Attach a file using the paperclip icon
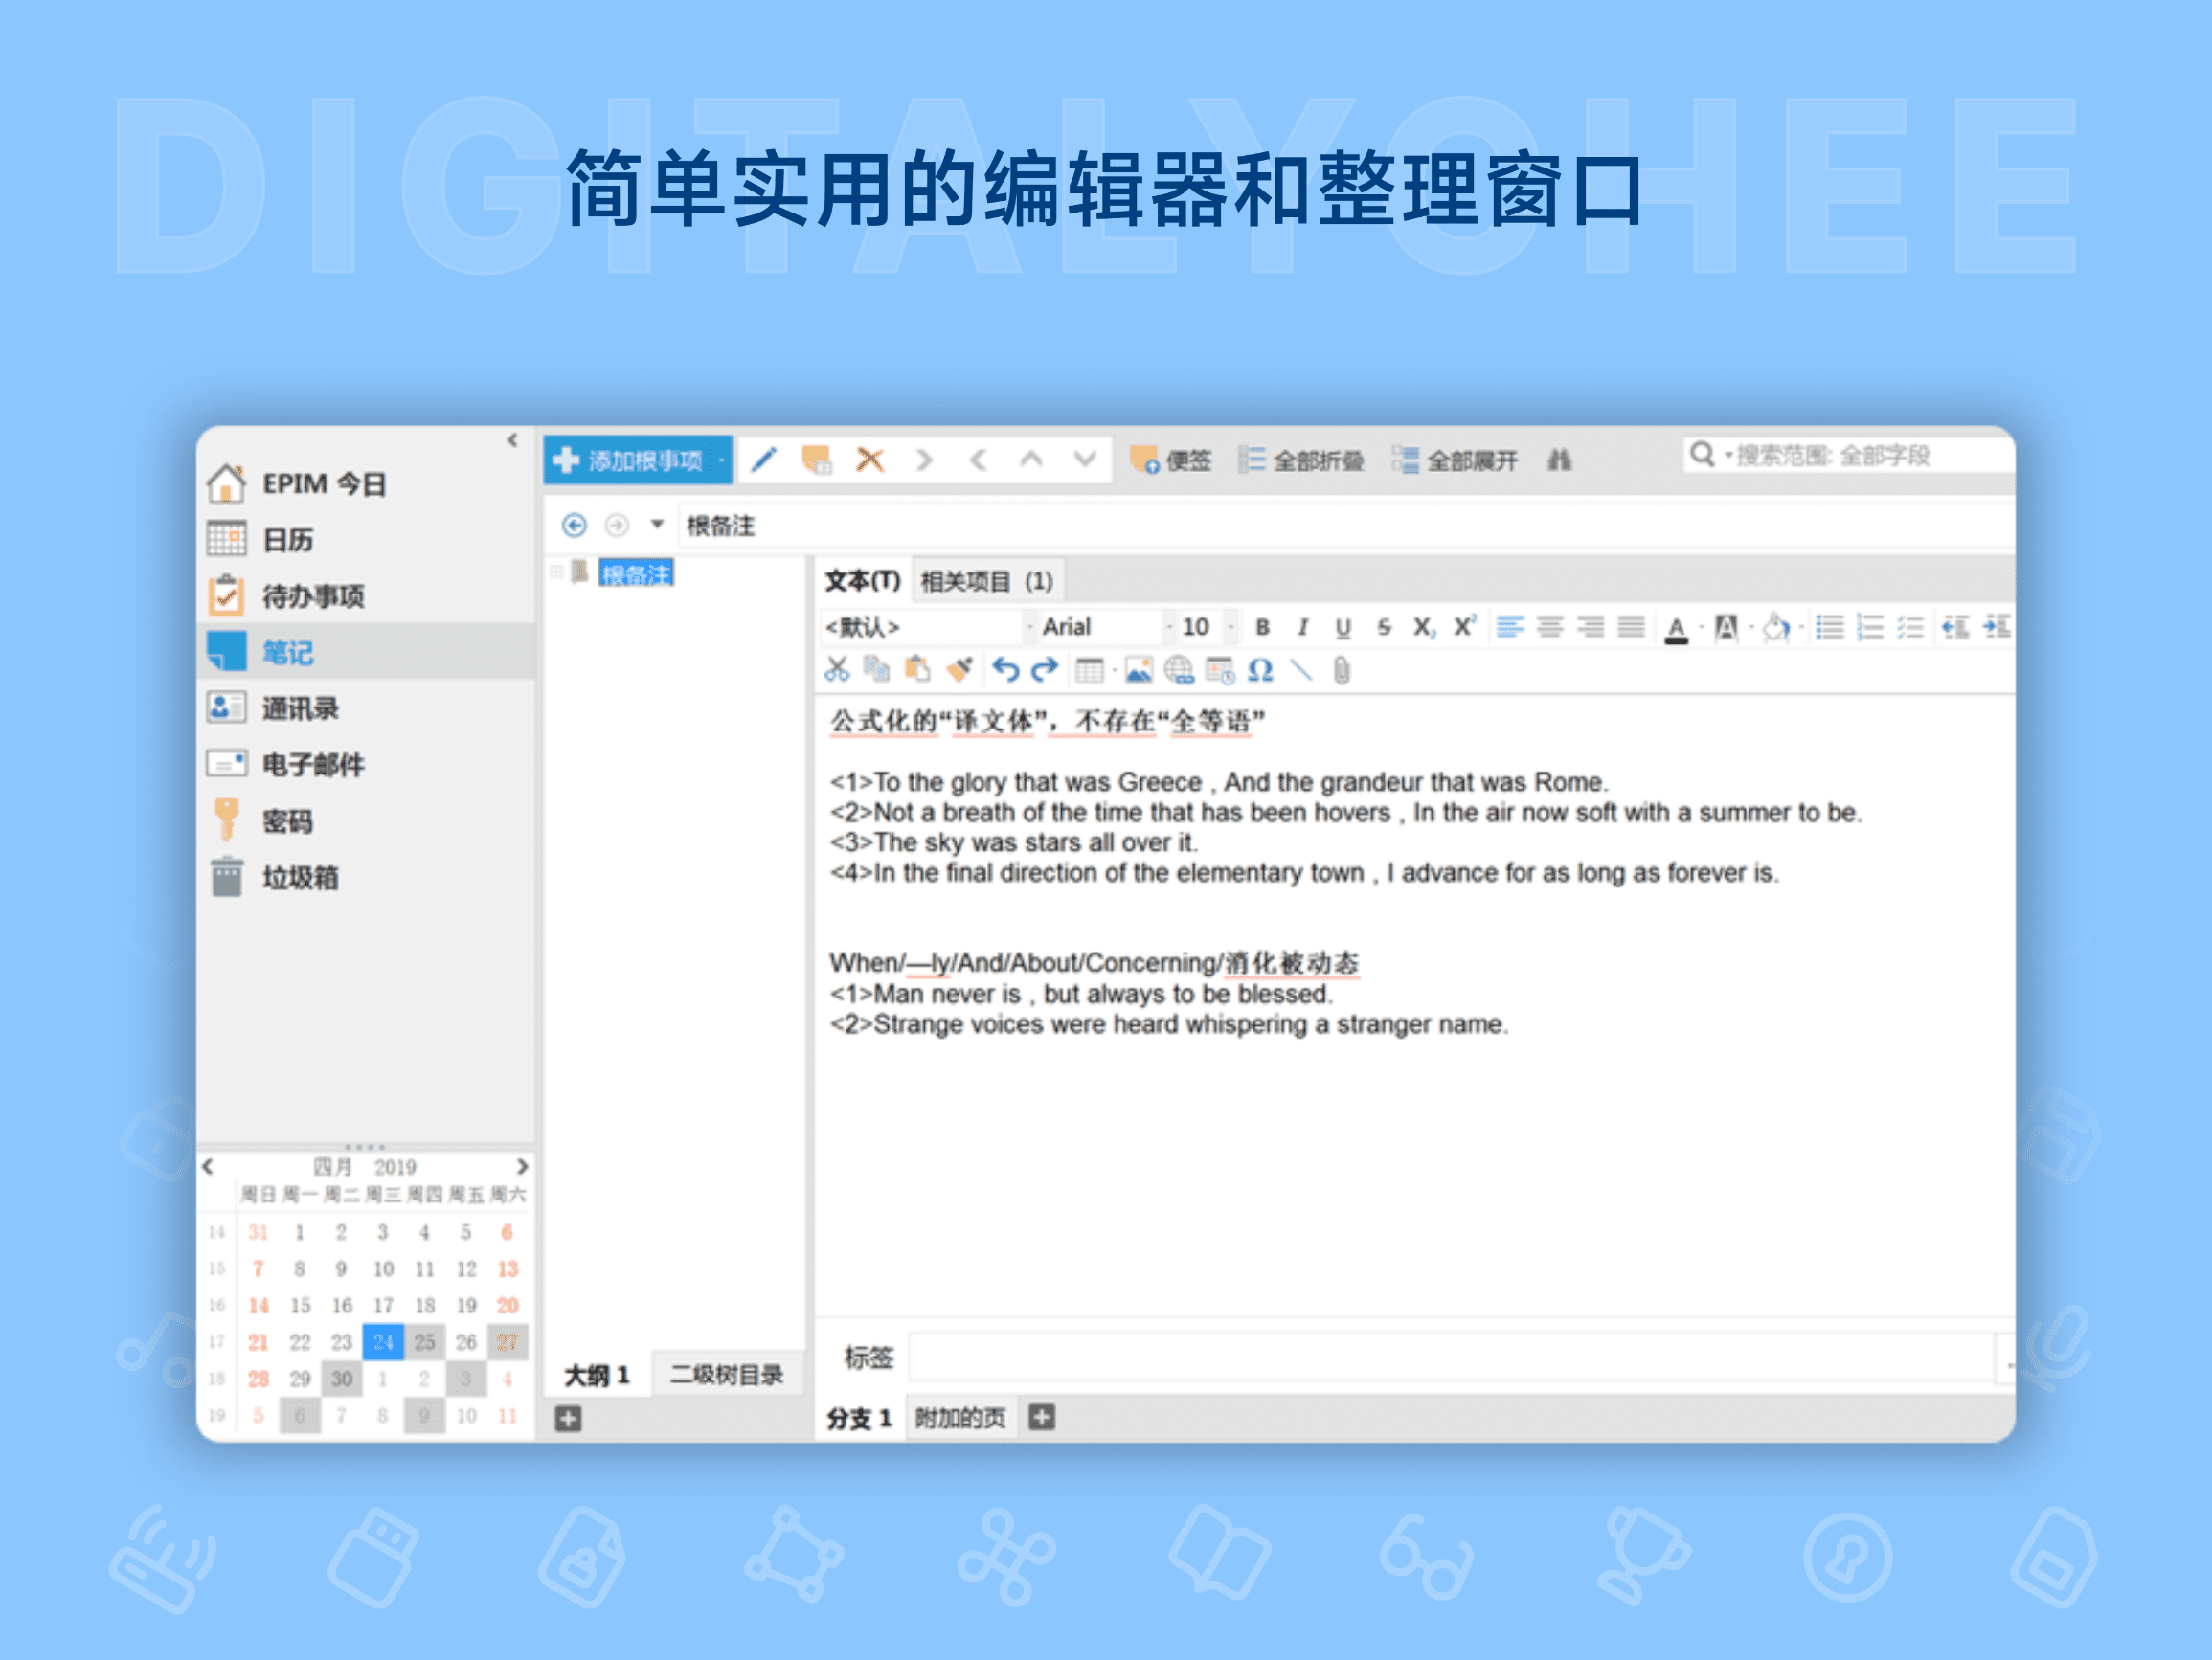Viewport: 2212px width, 1660px height. pos(1340,670)
